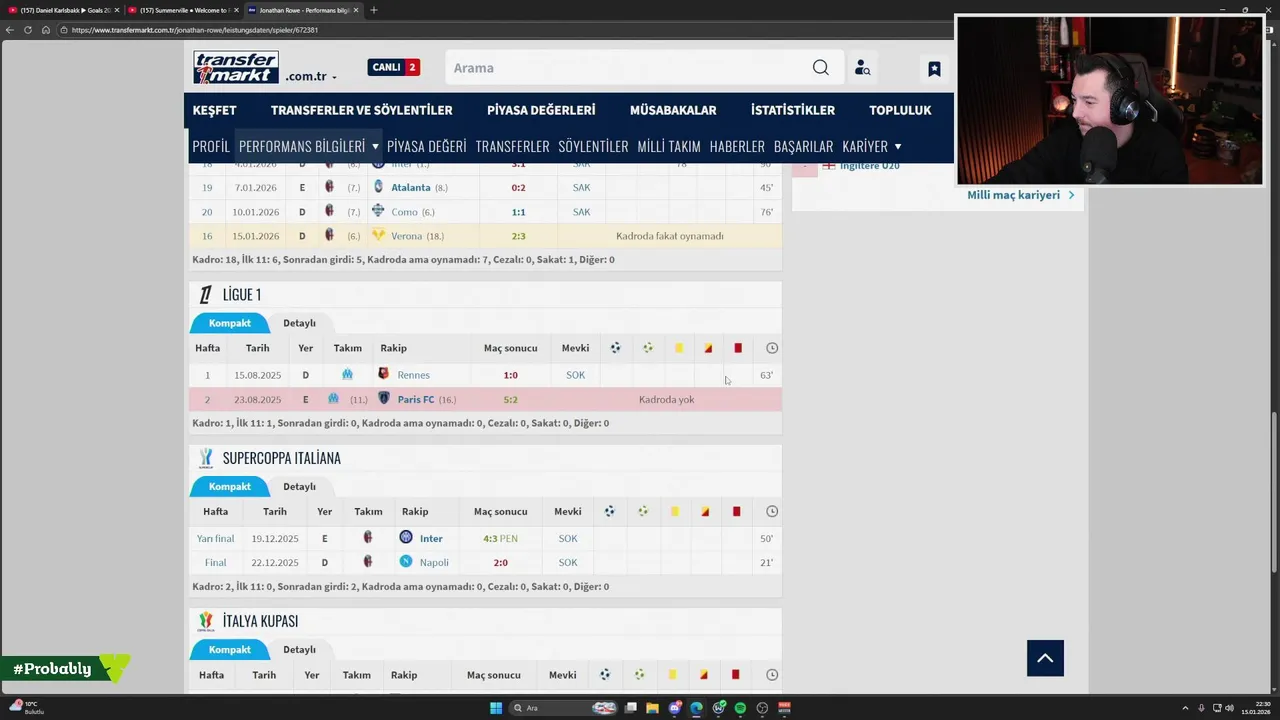
Task: Open the TOPLULUK menu
Action: 900,110
